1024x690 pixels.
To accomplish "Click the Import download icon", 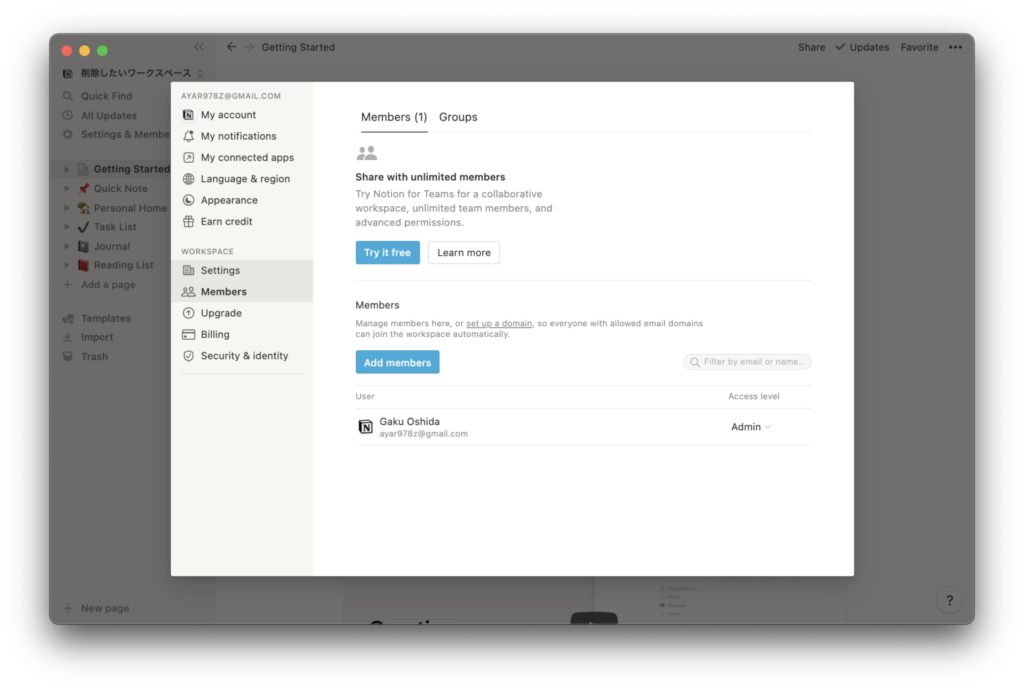I will click(x=67, y=337).
